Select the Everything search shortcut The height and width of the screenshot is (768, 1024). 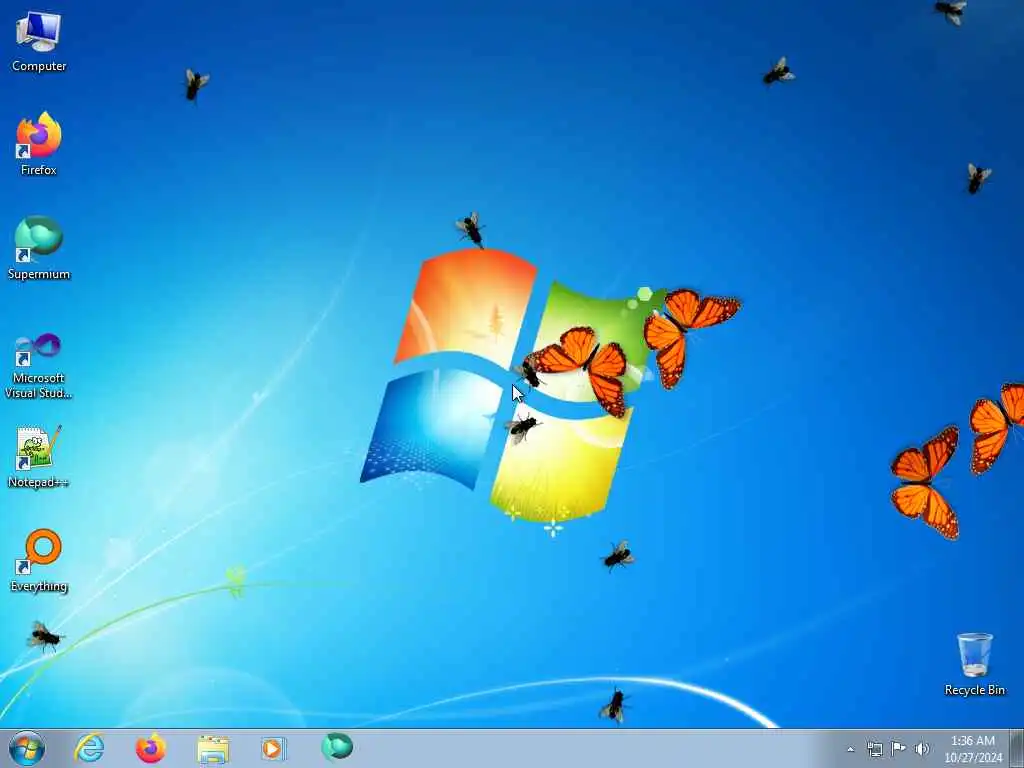(39, 560)
